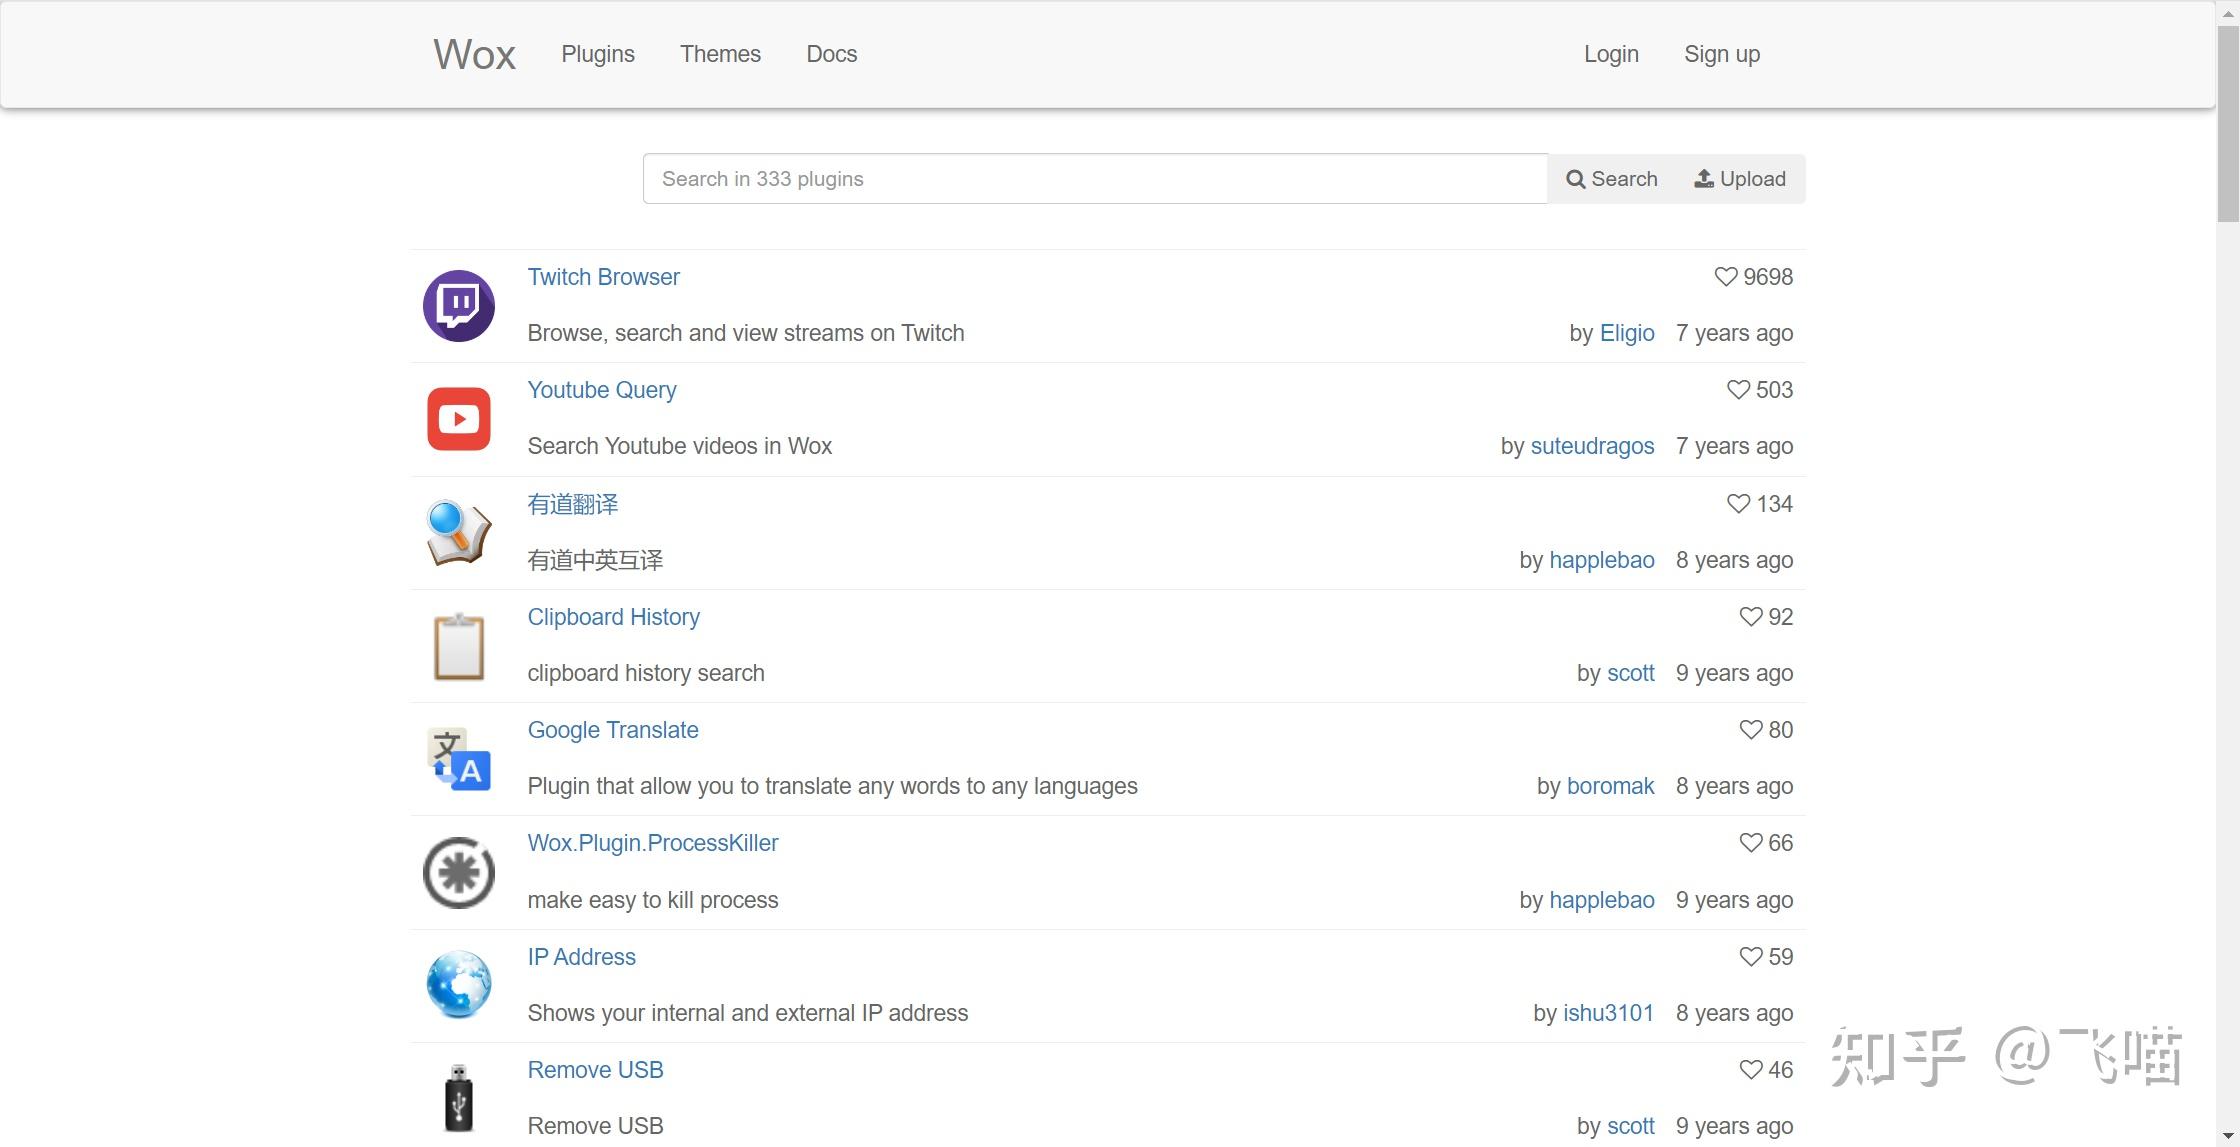
Task: Click the Google Translate plugin icon
Action: (x=458, y=759)
